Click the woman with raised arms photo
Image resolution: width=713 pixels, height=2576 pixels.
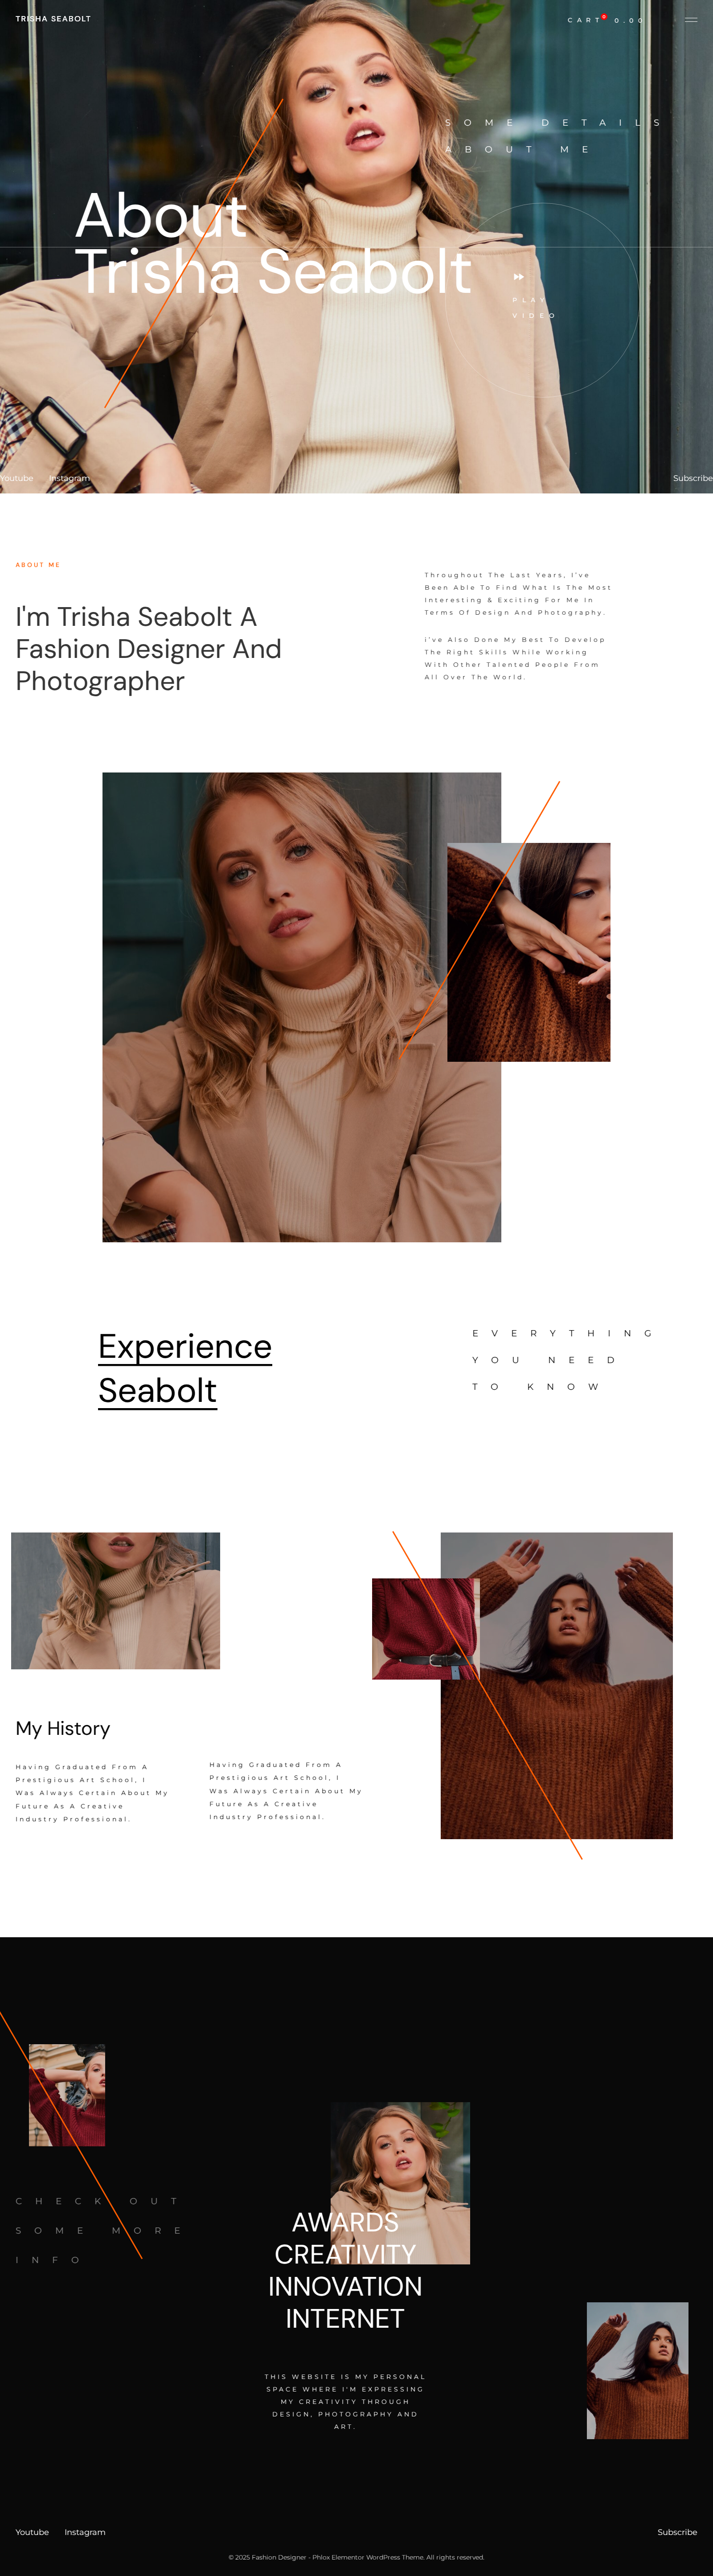click(556, 1685)
